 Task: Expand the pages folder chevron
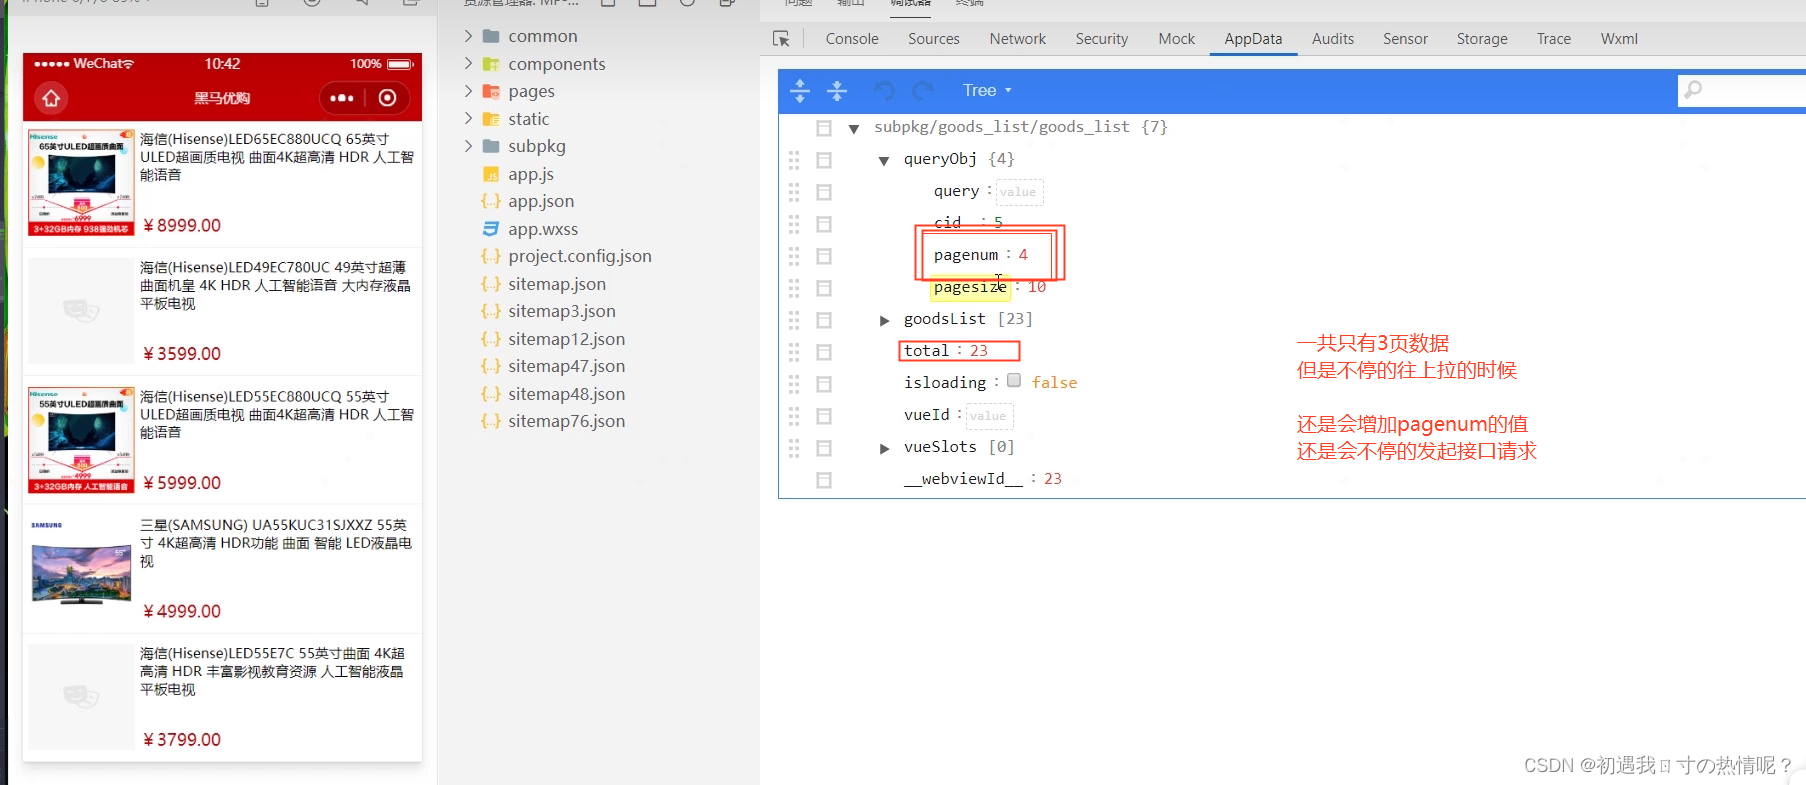[468, 91]
